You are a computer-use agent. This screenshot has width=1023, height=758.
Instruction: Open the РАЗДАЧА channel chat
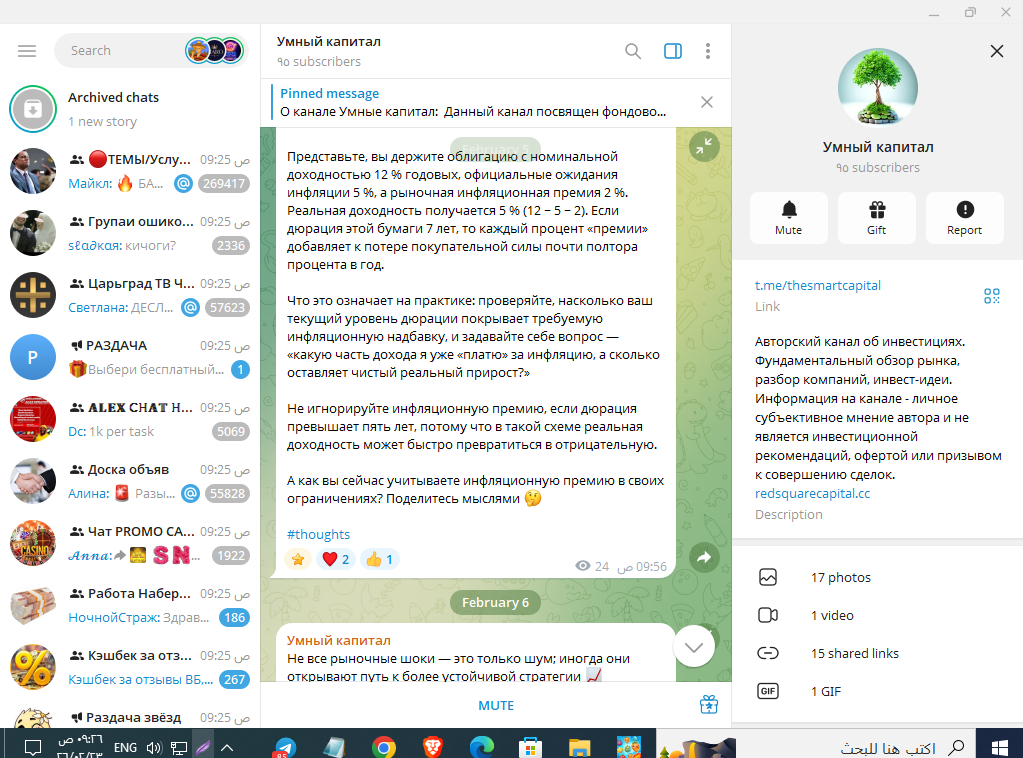coord(130,357)
